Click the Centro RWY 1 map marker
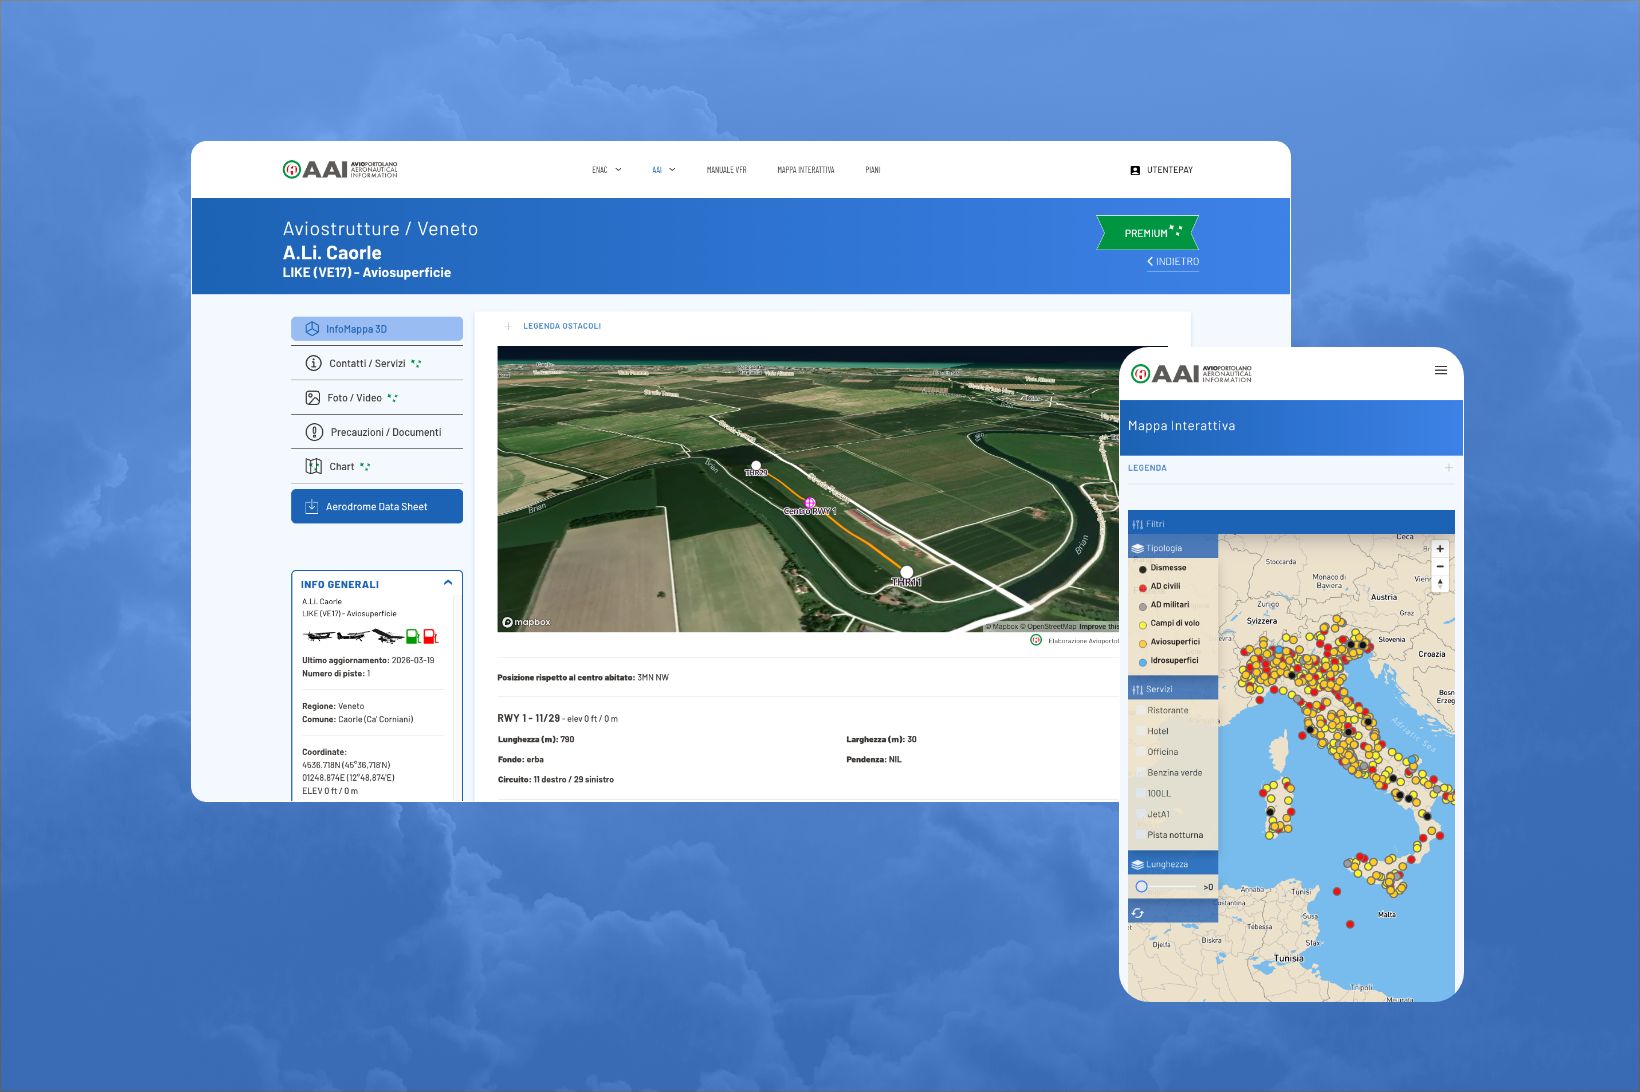Image resolution: width=1640 pixels, height=1092 pixels. pos(810,503)
